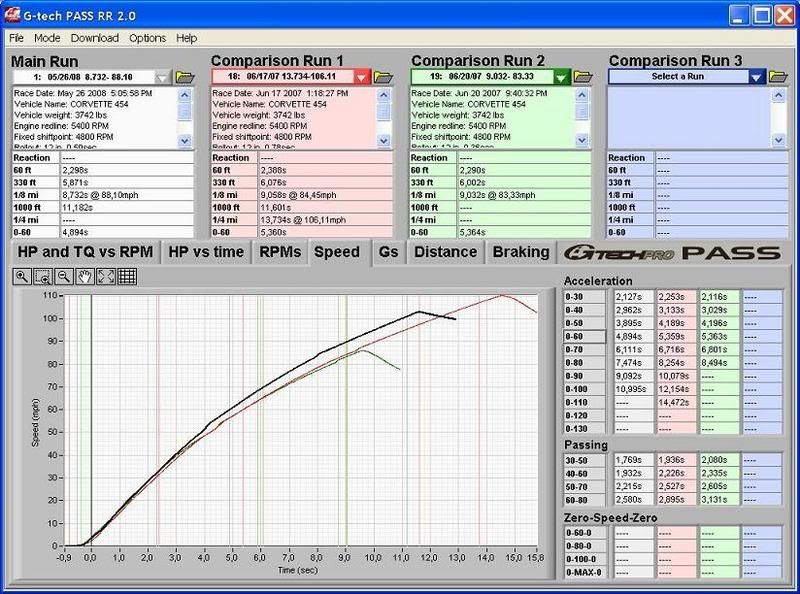Open the Comparison Run 1 red dropdown
800x594 pixels.
[362, 77]
